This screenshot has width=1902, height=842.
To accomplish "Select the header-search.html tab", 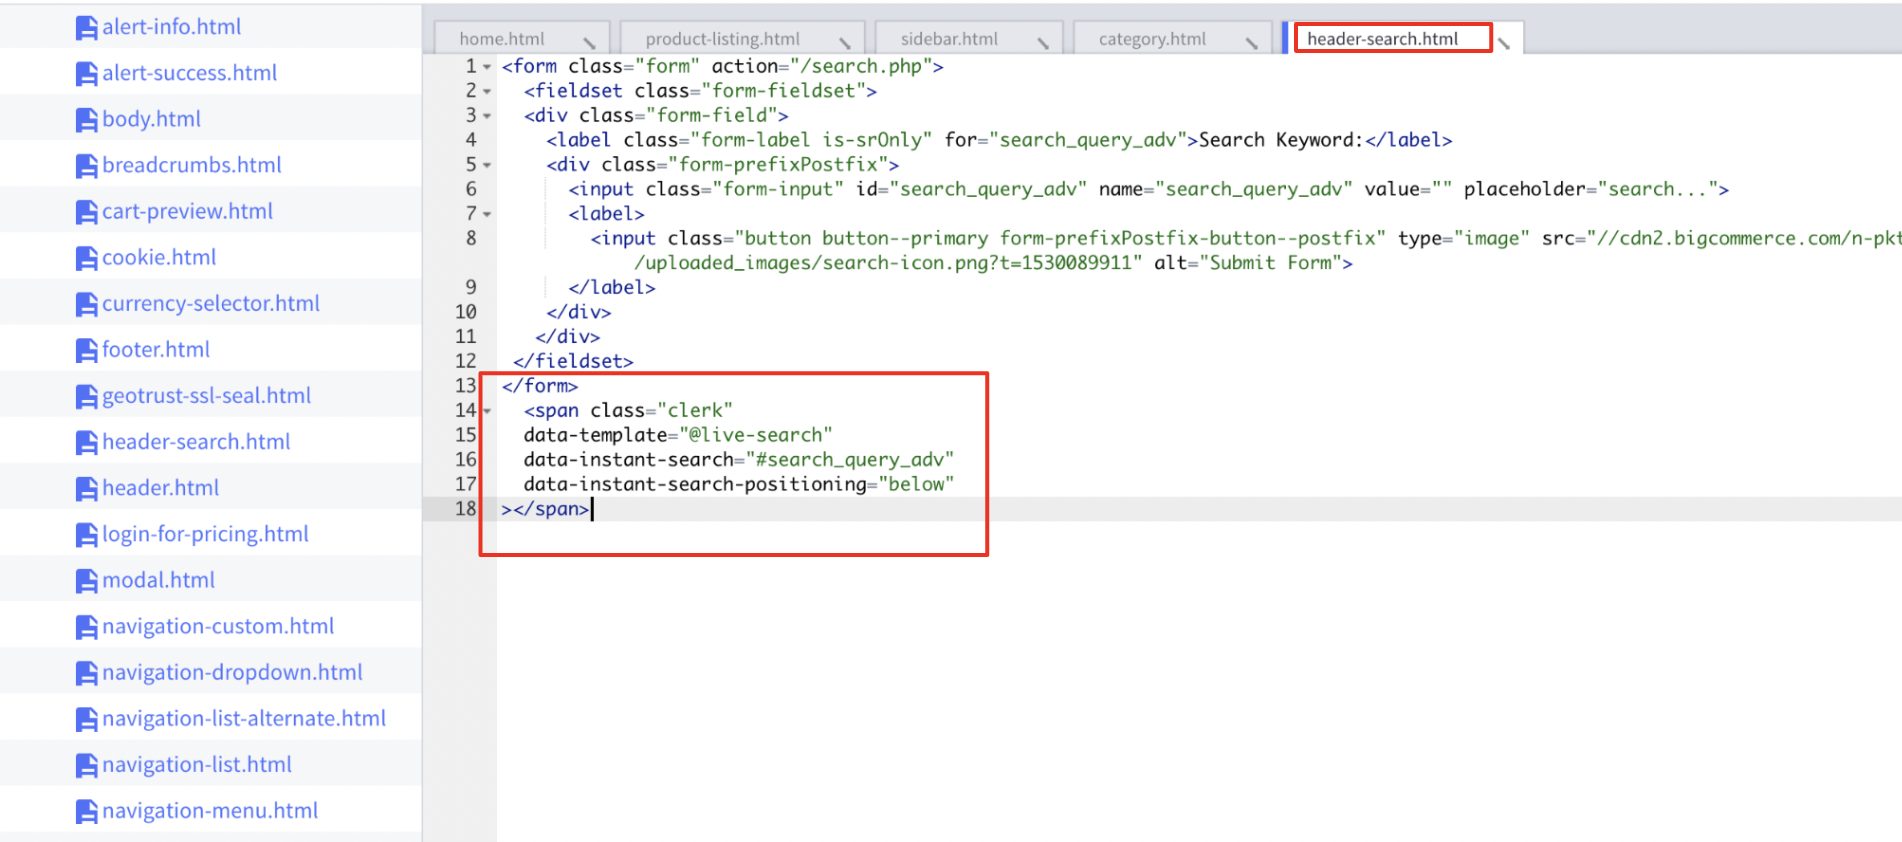I will pos(1382,39).
